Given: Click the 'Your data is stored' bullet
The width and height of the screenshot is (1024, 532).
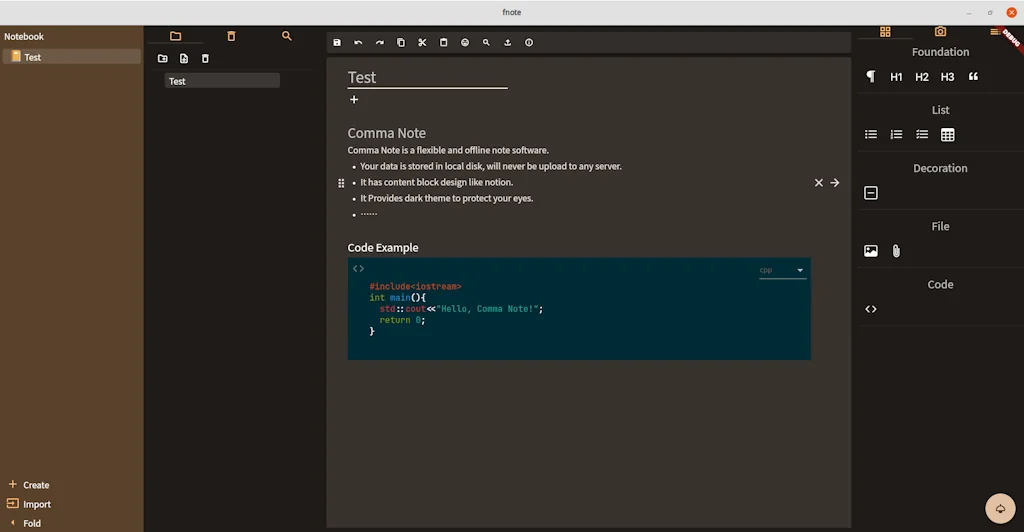Looking at the screenshot, I should (490, 166).
